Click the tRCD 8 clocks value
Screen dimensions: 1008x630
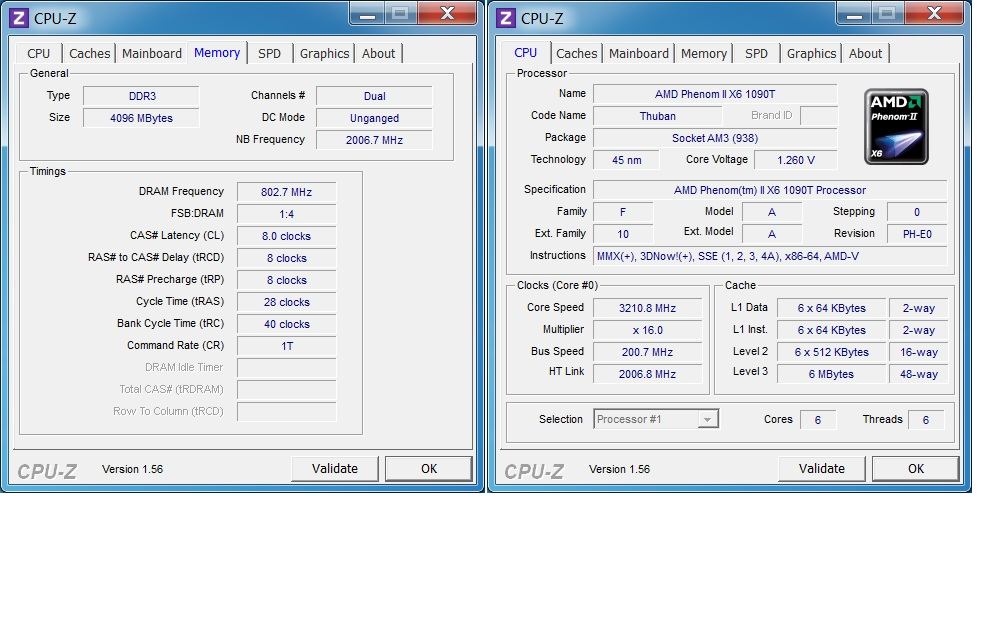point(287,258)
